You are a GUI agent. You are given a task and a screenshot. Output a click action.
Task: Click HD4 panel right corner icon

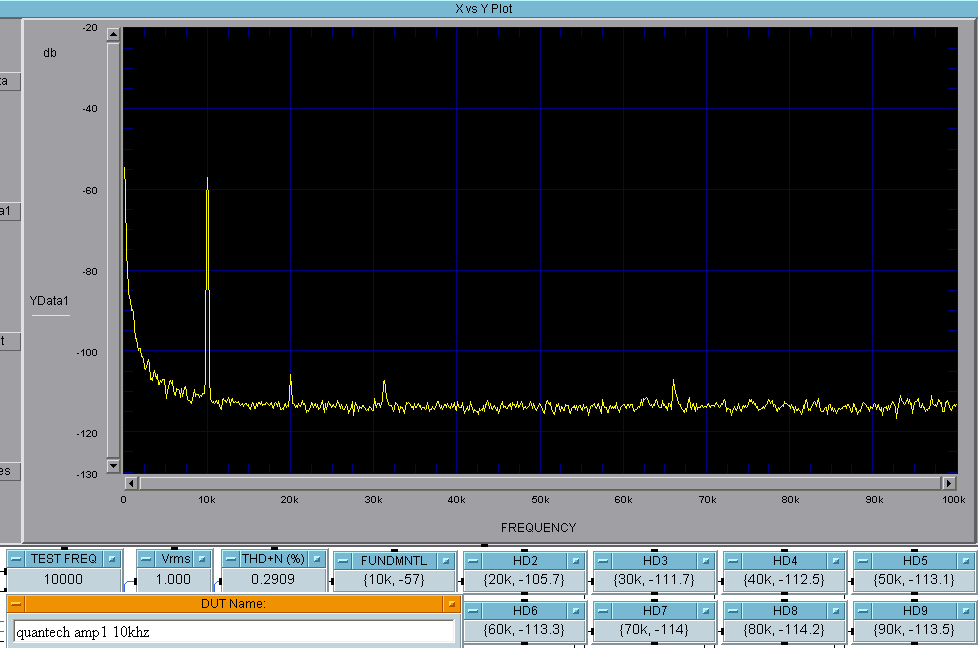[x=836, y=561]
